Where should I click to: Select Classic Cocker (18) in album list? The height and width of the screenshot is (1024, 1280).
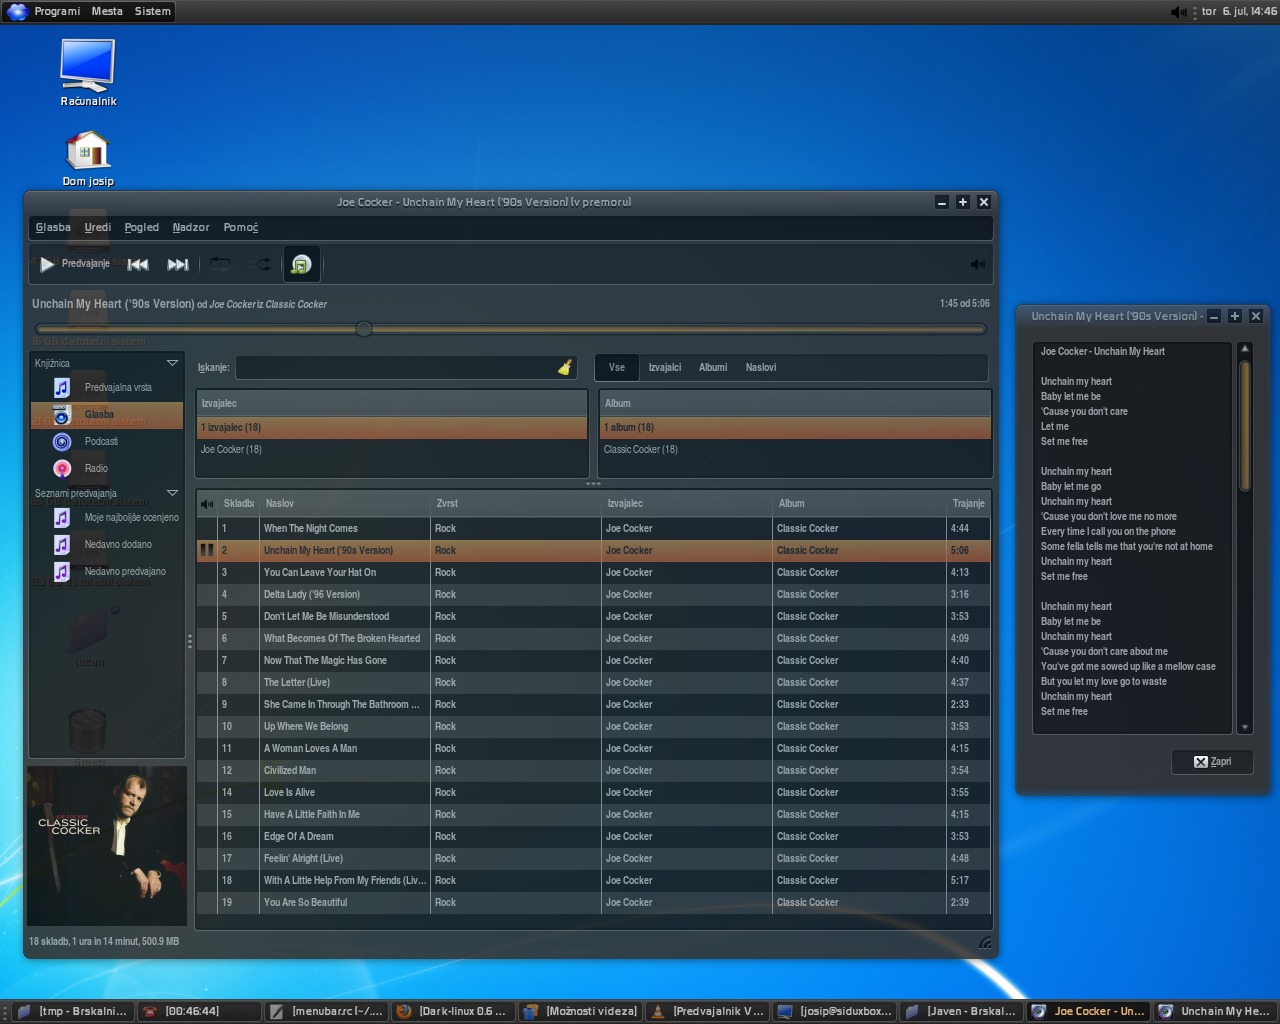[x=795, y=449]
